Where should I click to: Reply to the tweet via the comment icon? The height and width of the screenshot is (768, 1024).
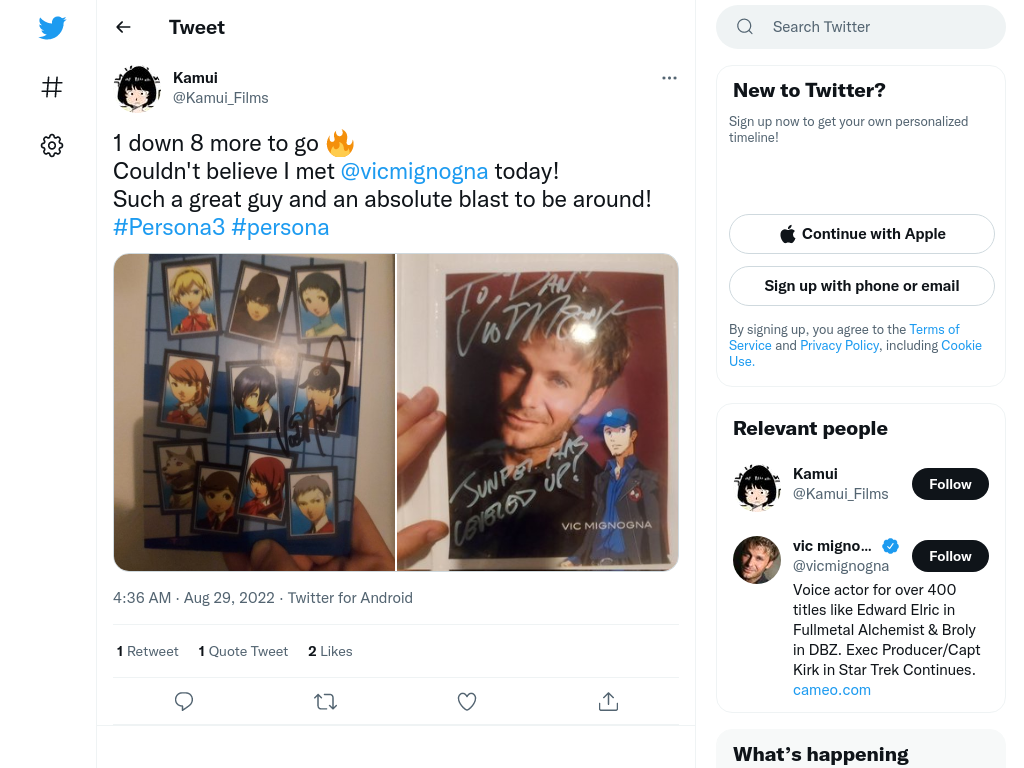point(184,701)
